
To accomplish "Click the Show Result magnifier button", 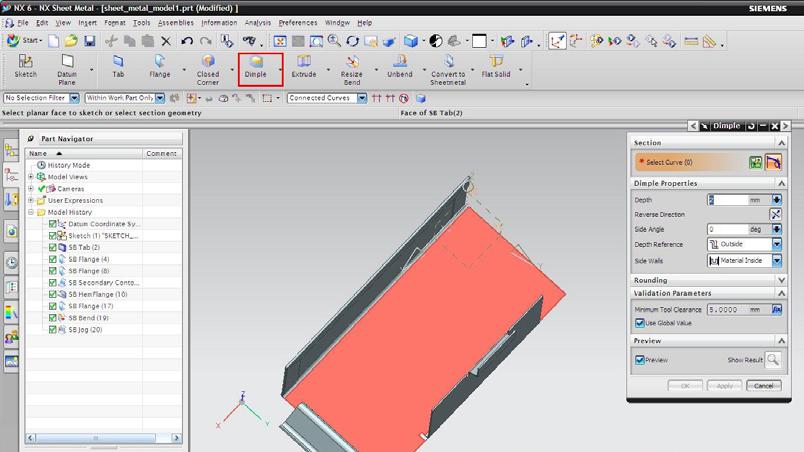I will click(x=773, y=360).
